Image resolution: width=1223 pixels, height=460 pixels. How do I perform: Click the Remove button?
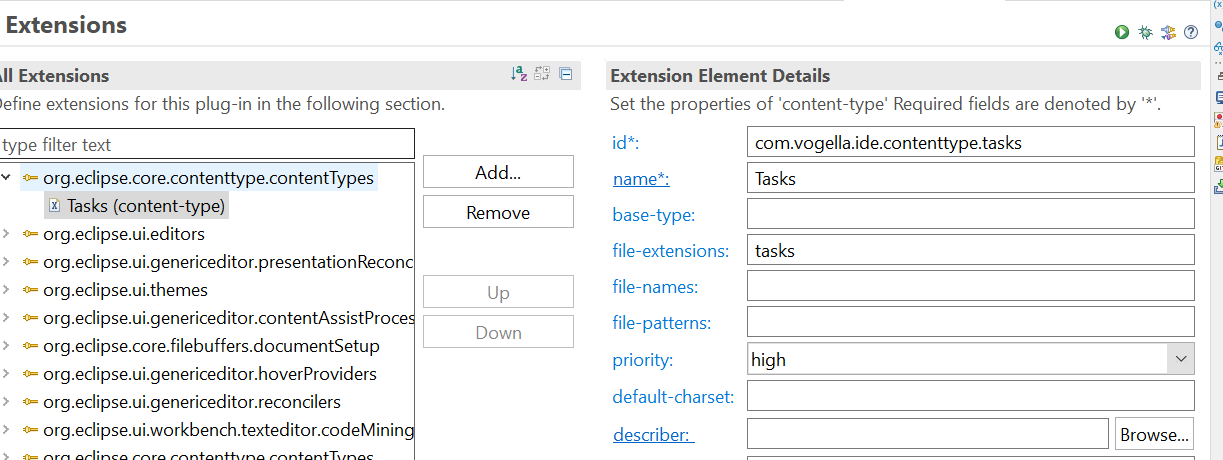498,212
